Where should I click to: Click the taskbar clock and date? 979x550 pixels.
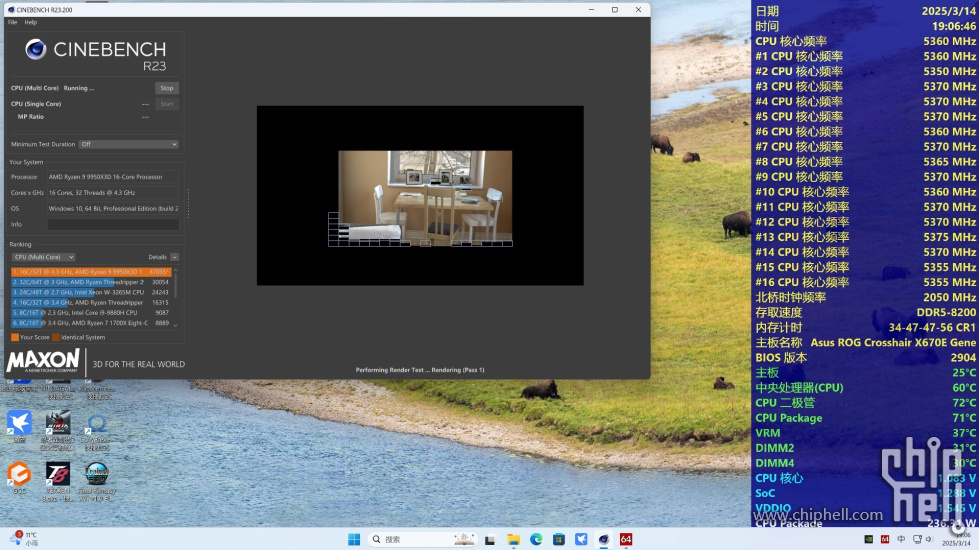956,539
